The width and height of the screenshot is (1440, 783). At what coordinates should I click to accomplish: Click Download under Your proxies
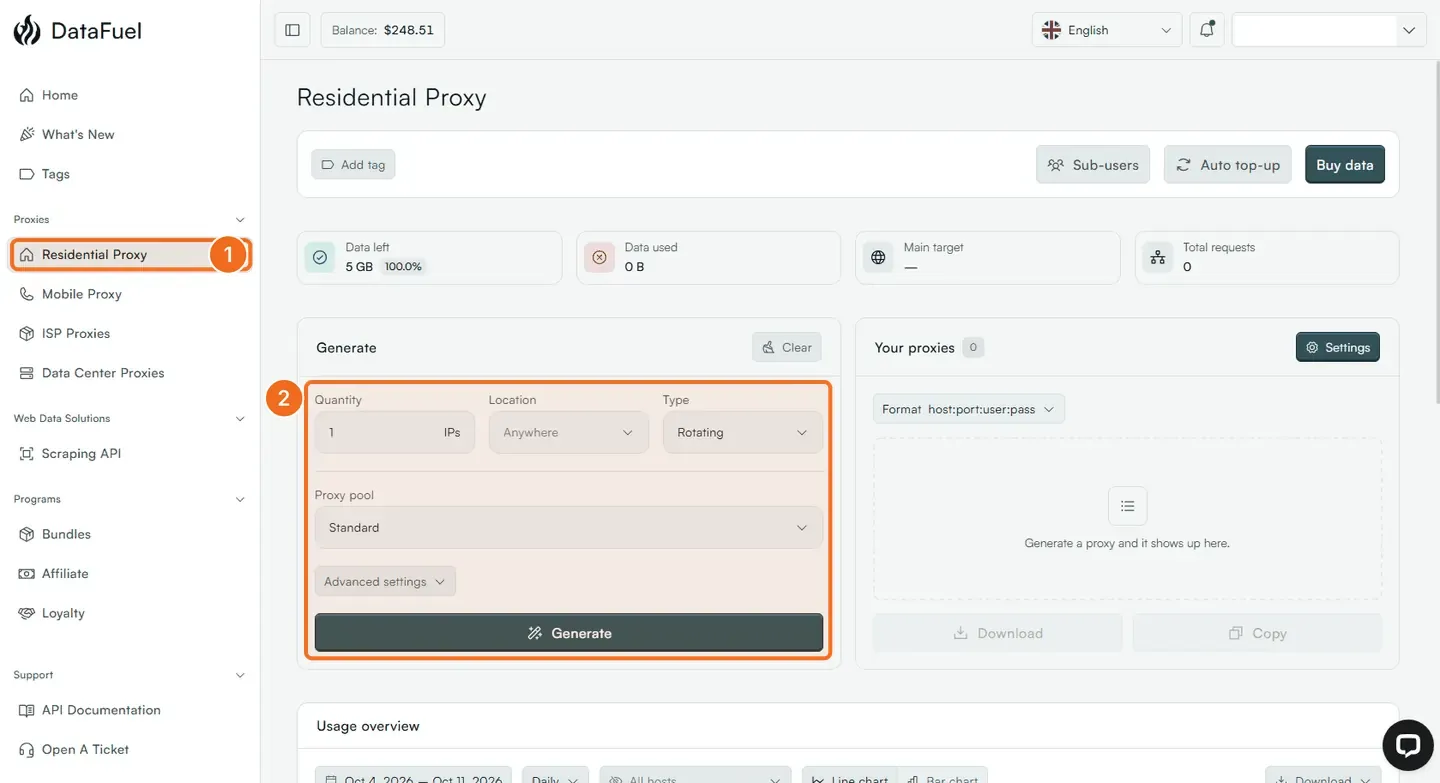[998, 633]
